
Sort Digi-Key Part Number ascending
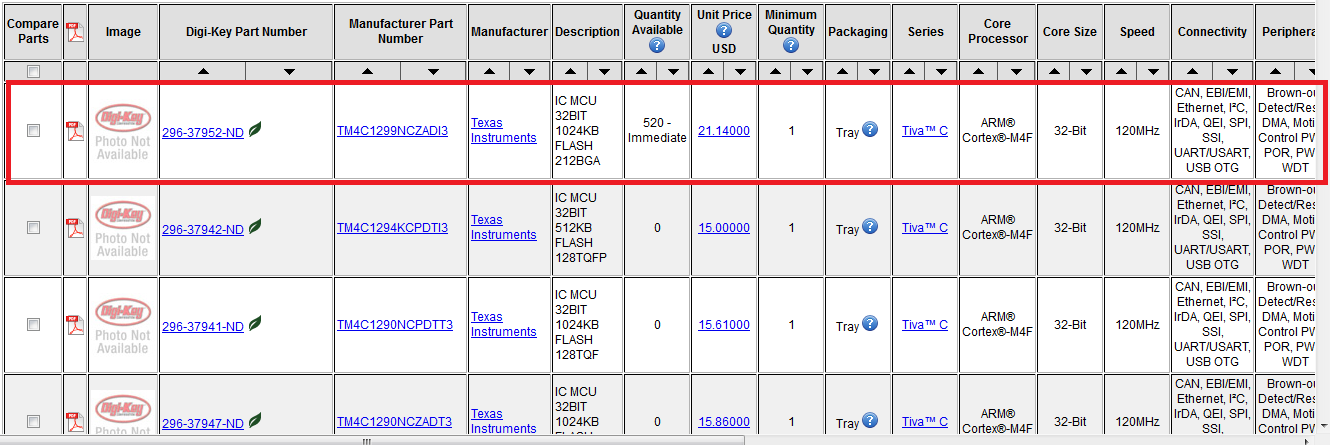tap(204, 72)
